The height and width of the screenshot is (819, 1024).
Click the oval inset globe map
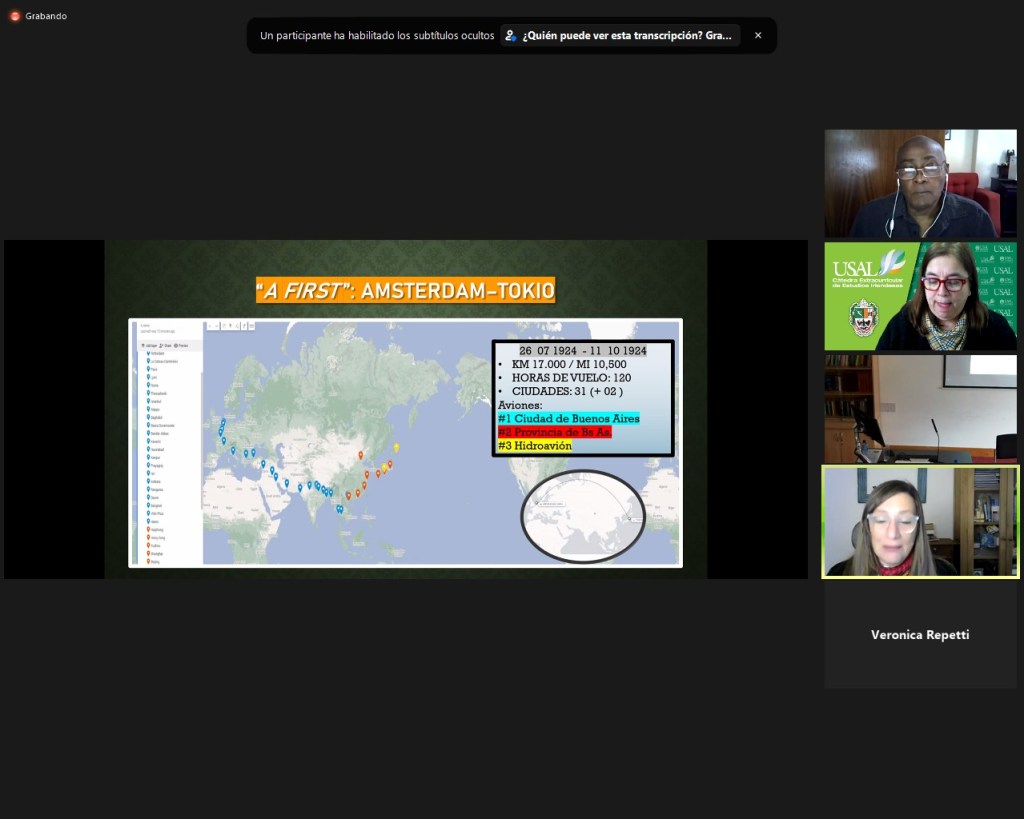pos(582,516)
